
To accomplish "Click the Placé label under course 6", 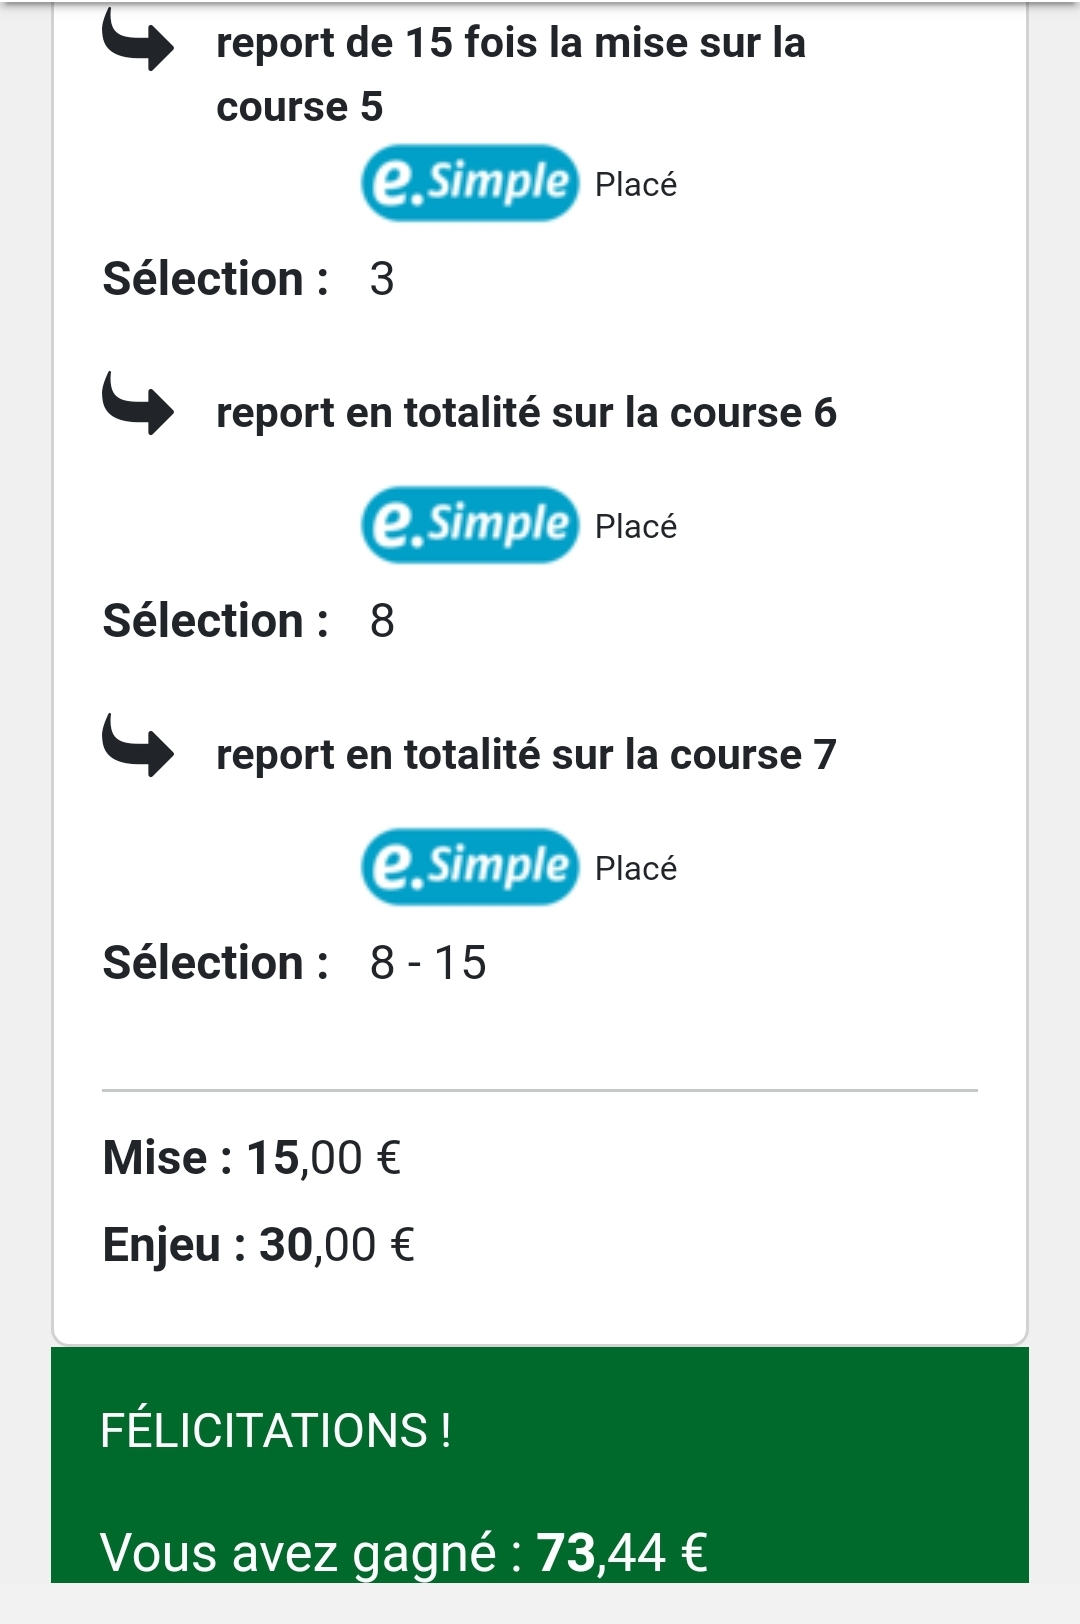I will click(x=636, y=526).
